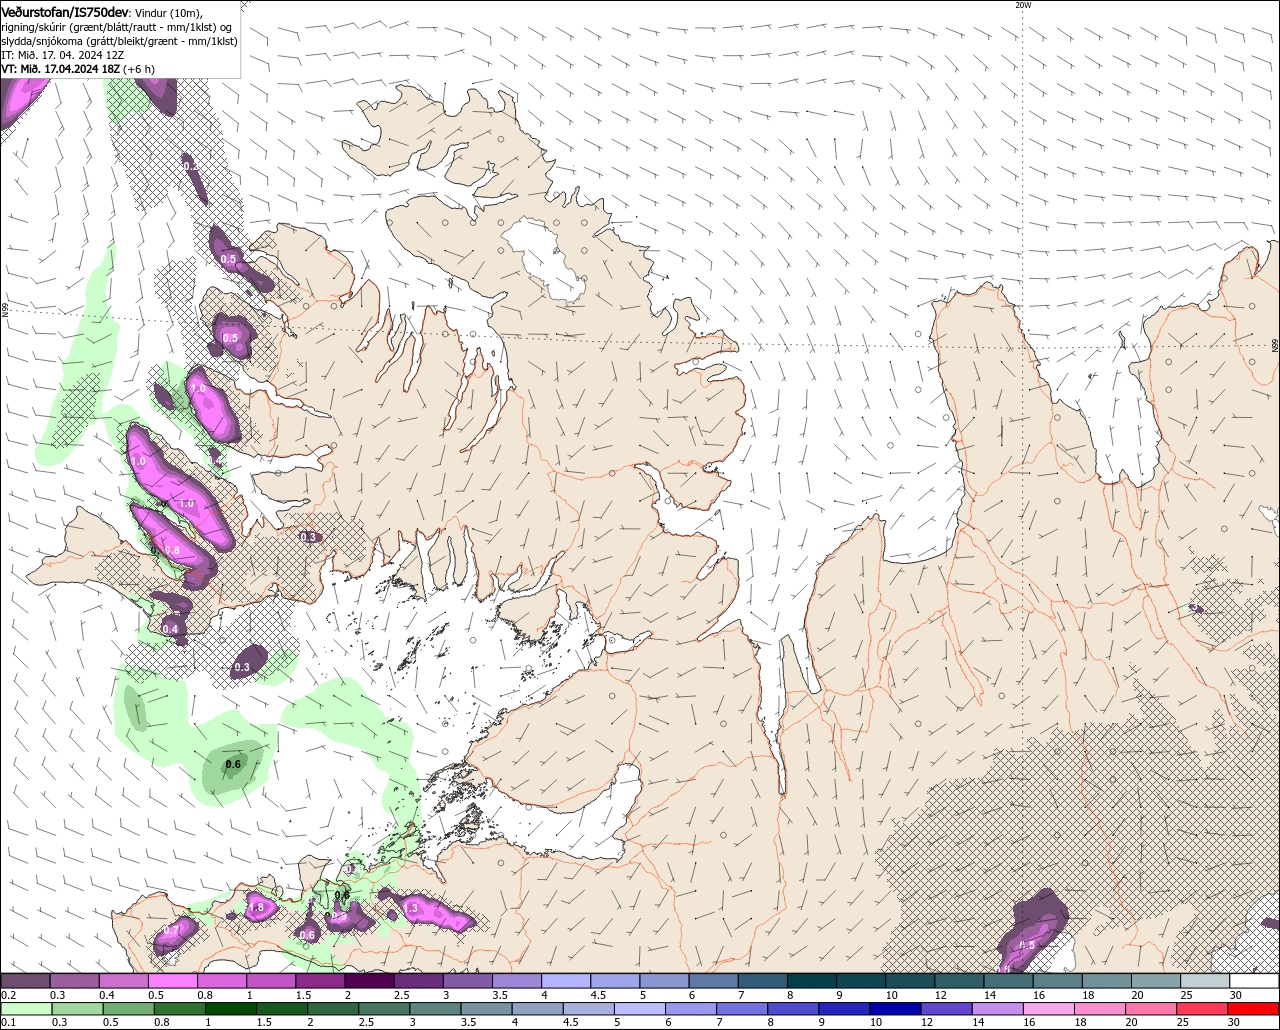Pick the dark blue 10 swatch in bottom legend row
1280x1030 pixels.
[893, 1008]
